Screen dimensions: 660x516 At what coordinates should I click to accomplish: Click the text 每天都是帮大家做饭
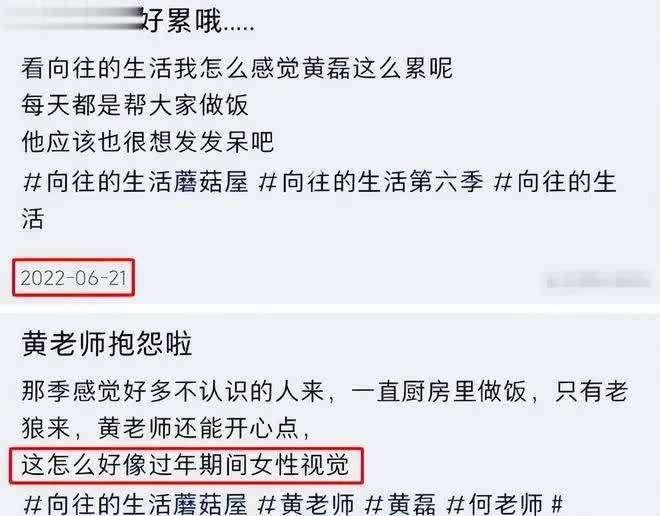(135, 105)
